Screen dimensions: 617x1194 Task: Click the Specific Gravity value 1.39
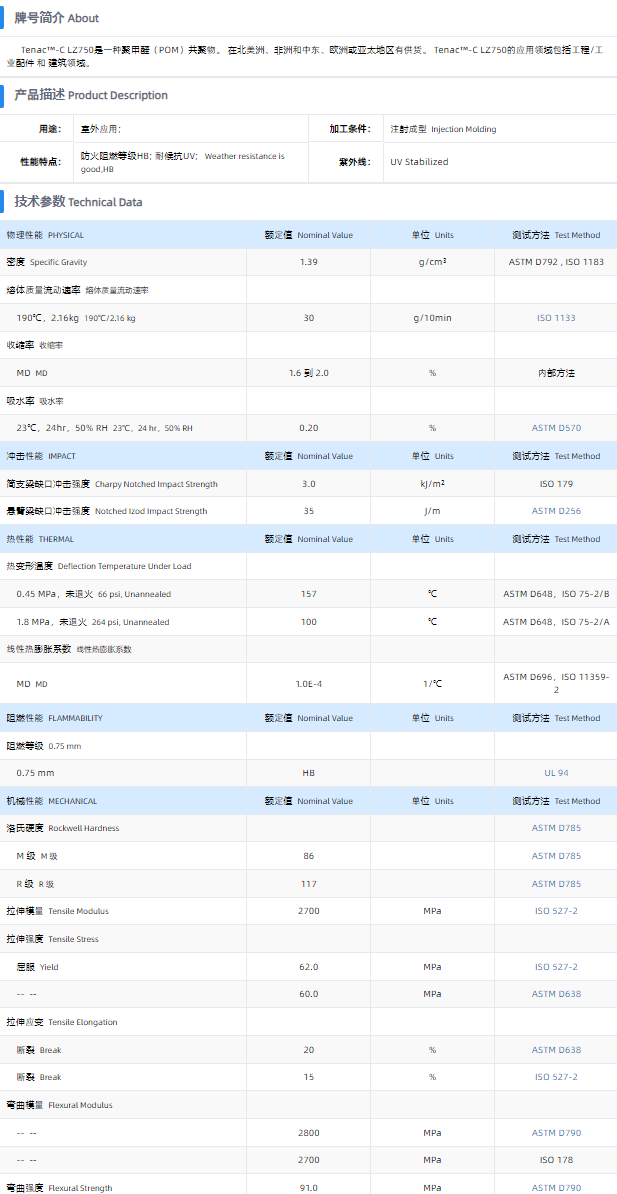pyautogui.click(x=308, y=262)
